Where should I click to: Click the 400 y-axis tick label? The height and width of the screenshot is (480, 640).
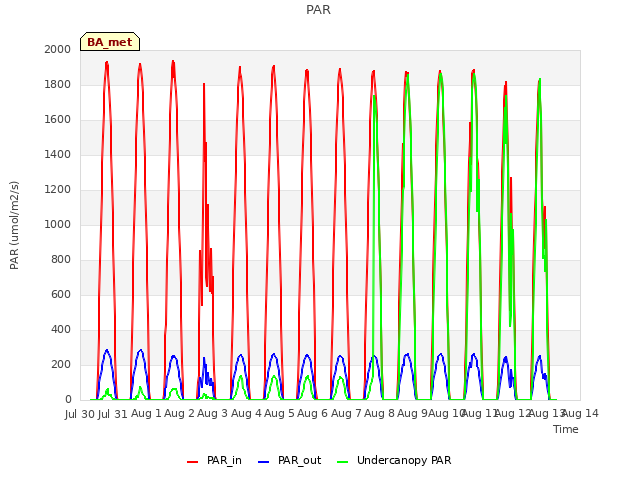[61, 329]
